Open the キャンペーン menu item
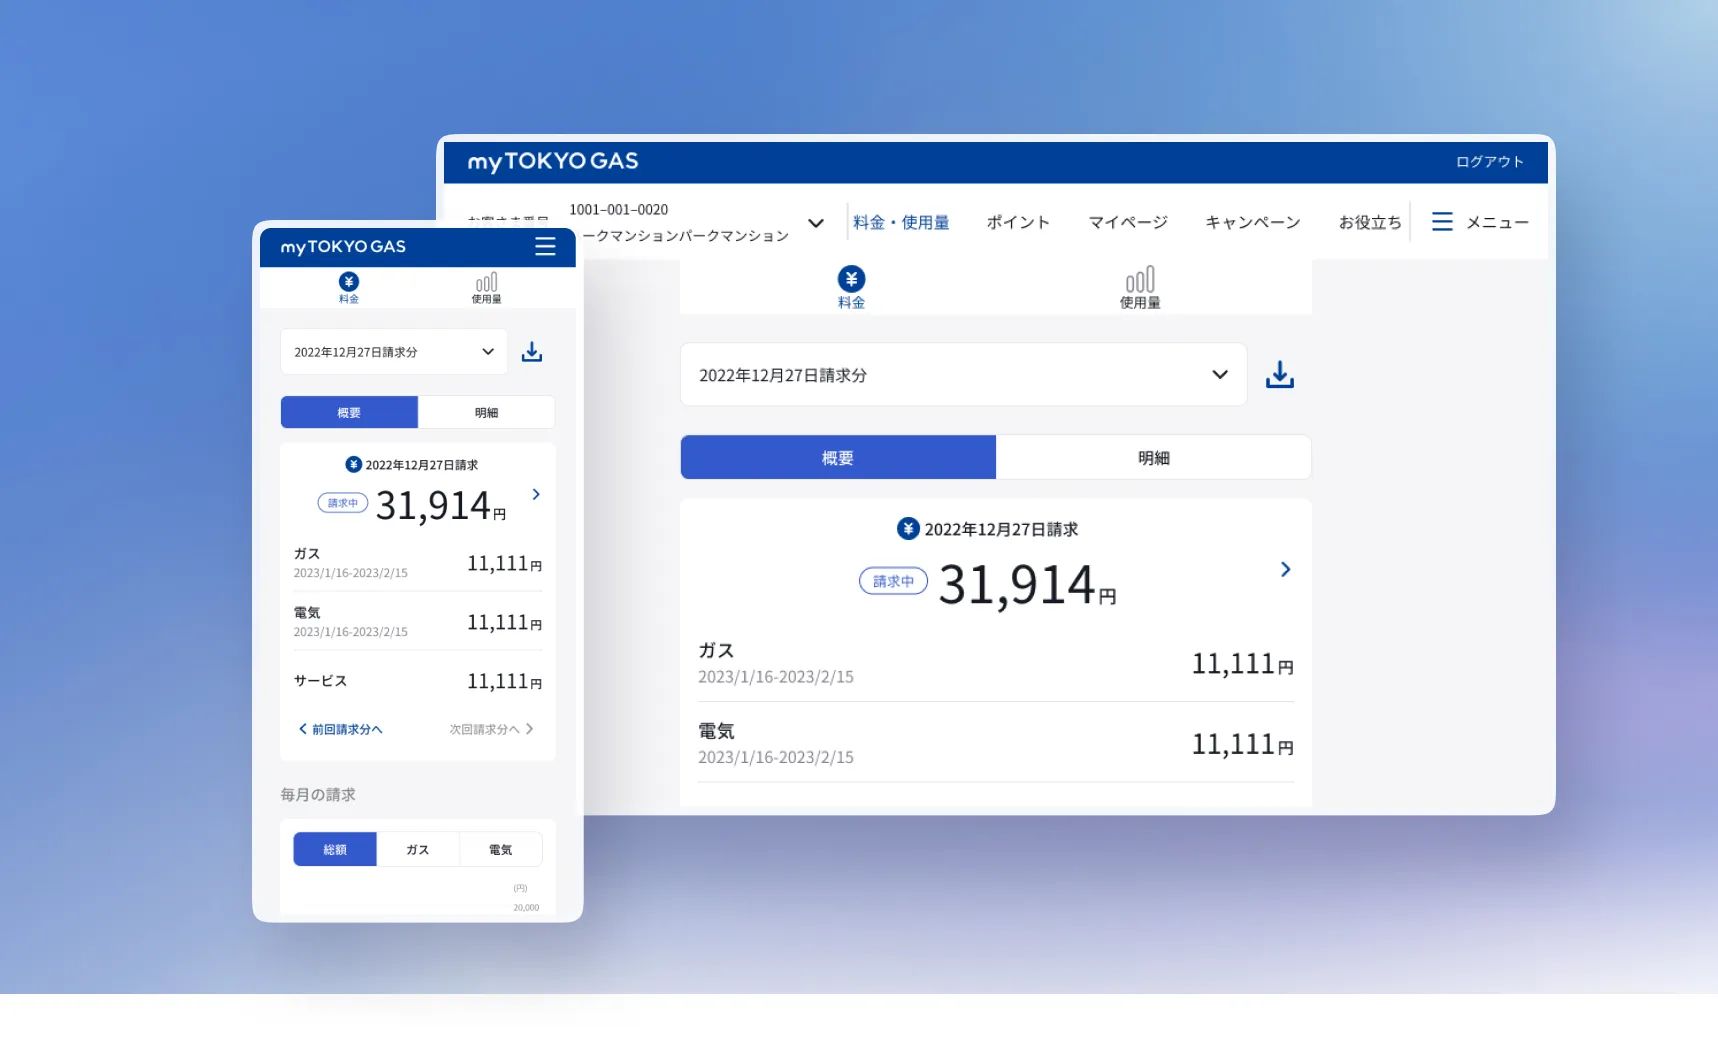Image resolution: width=1718 pixels, height=1046 pixels. click(x=1252, y=222)
